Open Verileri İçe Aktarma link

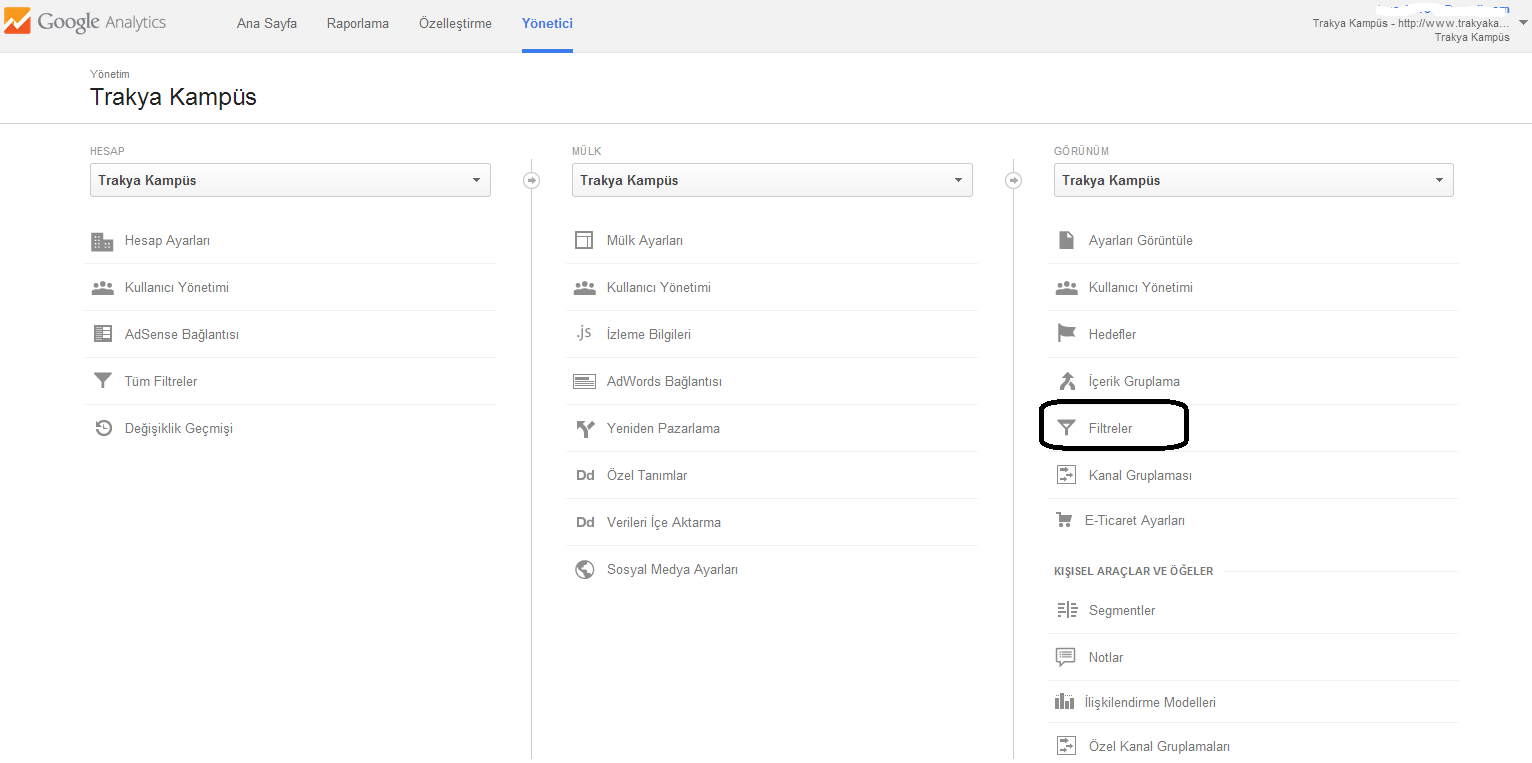[664, 523]
